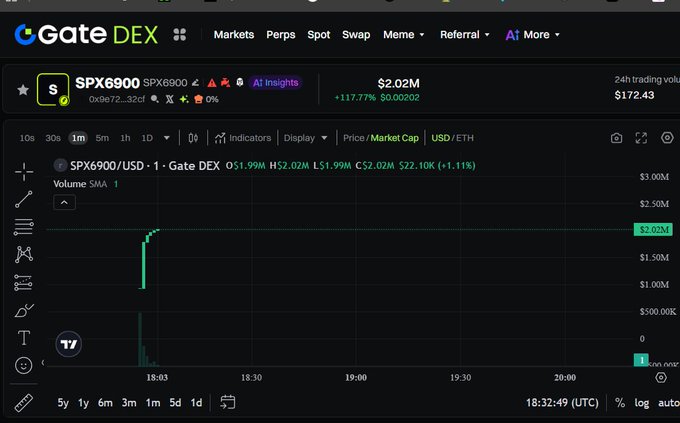Click the Gate DEX logo
The height and width of the screenshot is (423, 680).
86,34
